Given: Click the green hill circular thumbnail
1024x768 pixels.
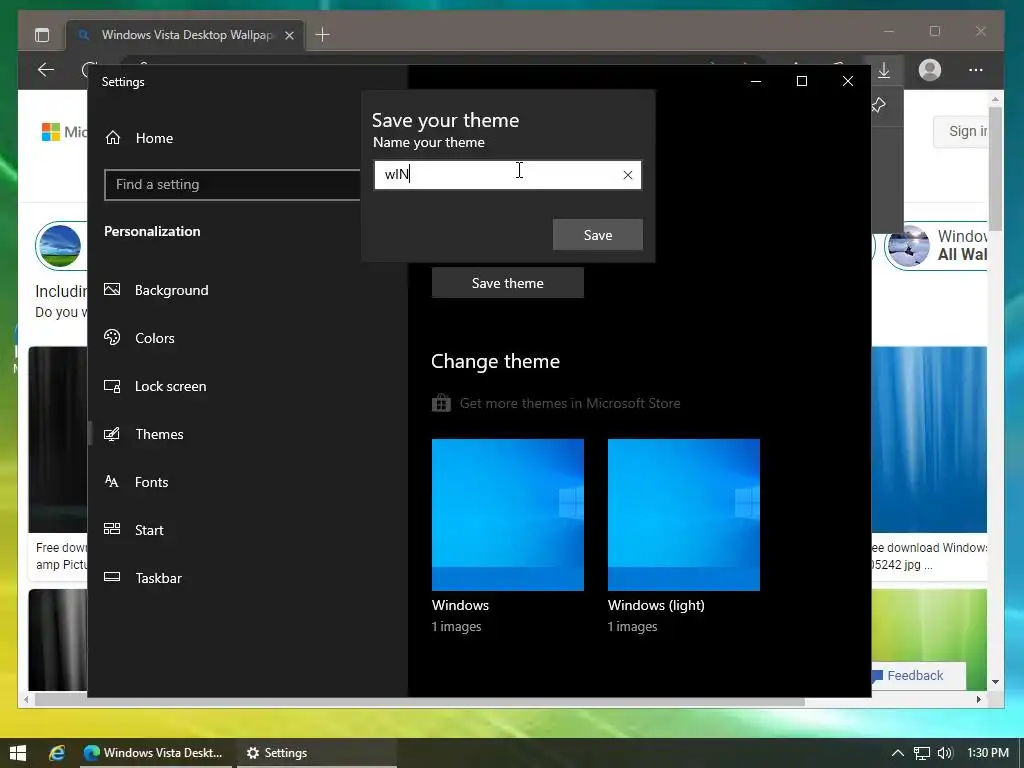Looking at the screenshot, I should 60,246.
